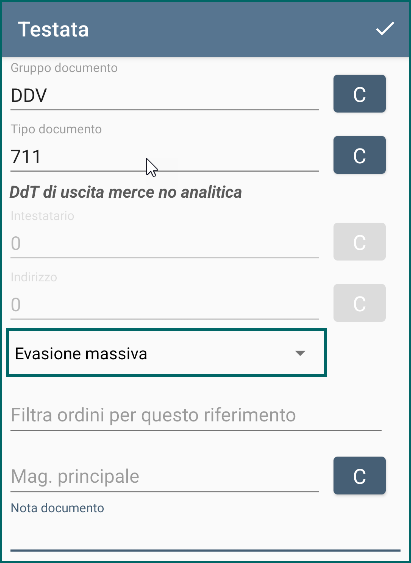Click the C button beside Tipo documento

tap(359, 155)
